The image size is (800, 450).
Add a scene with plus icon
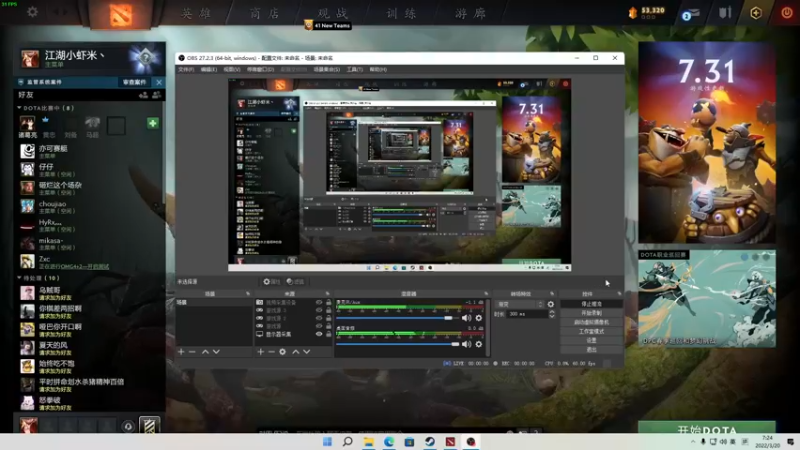point(181,352)
